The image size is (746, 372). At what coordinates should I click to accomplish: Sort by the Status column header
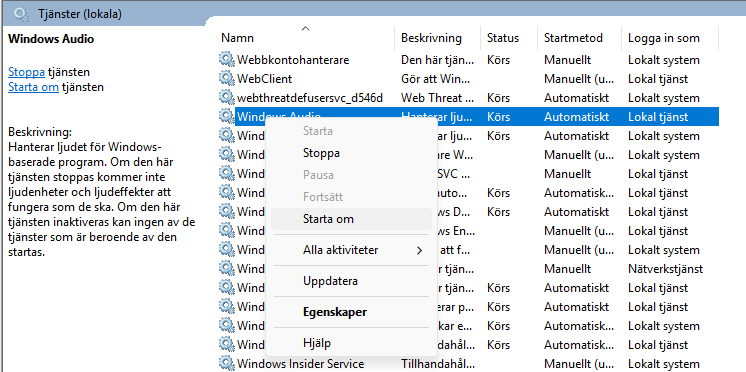click(503, 38)
